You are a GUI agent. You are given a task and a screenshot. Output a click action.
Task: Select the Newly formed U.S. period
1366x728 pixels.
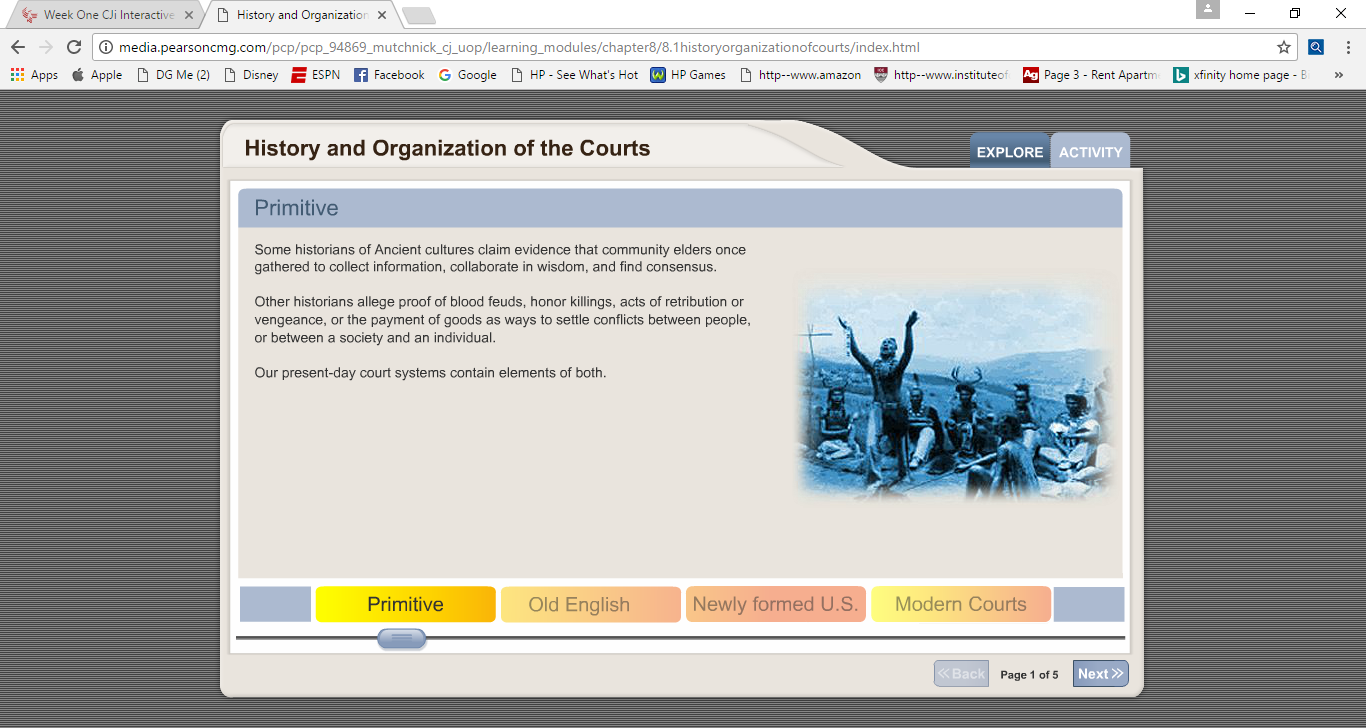pos(775,604)
